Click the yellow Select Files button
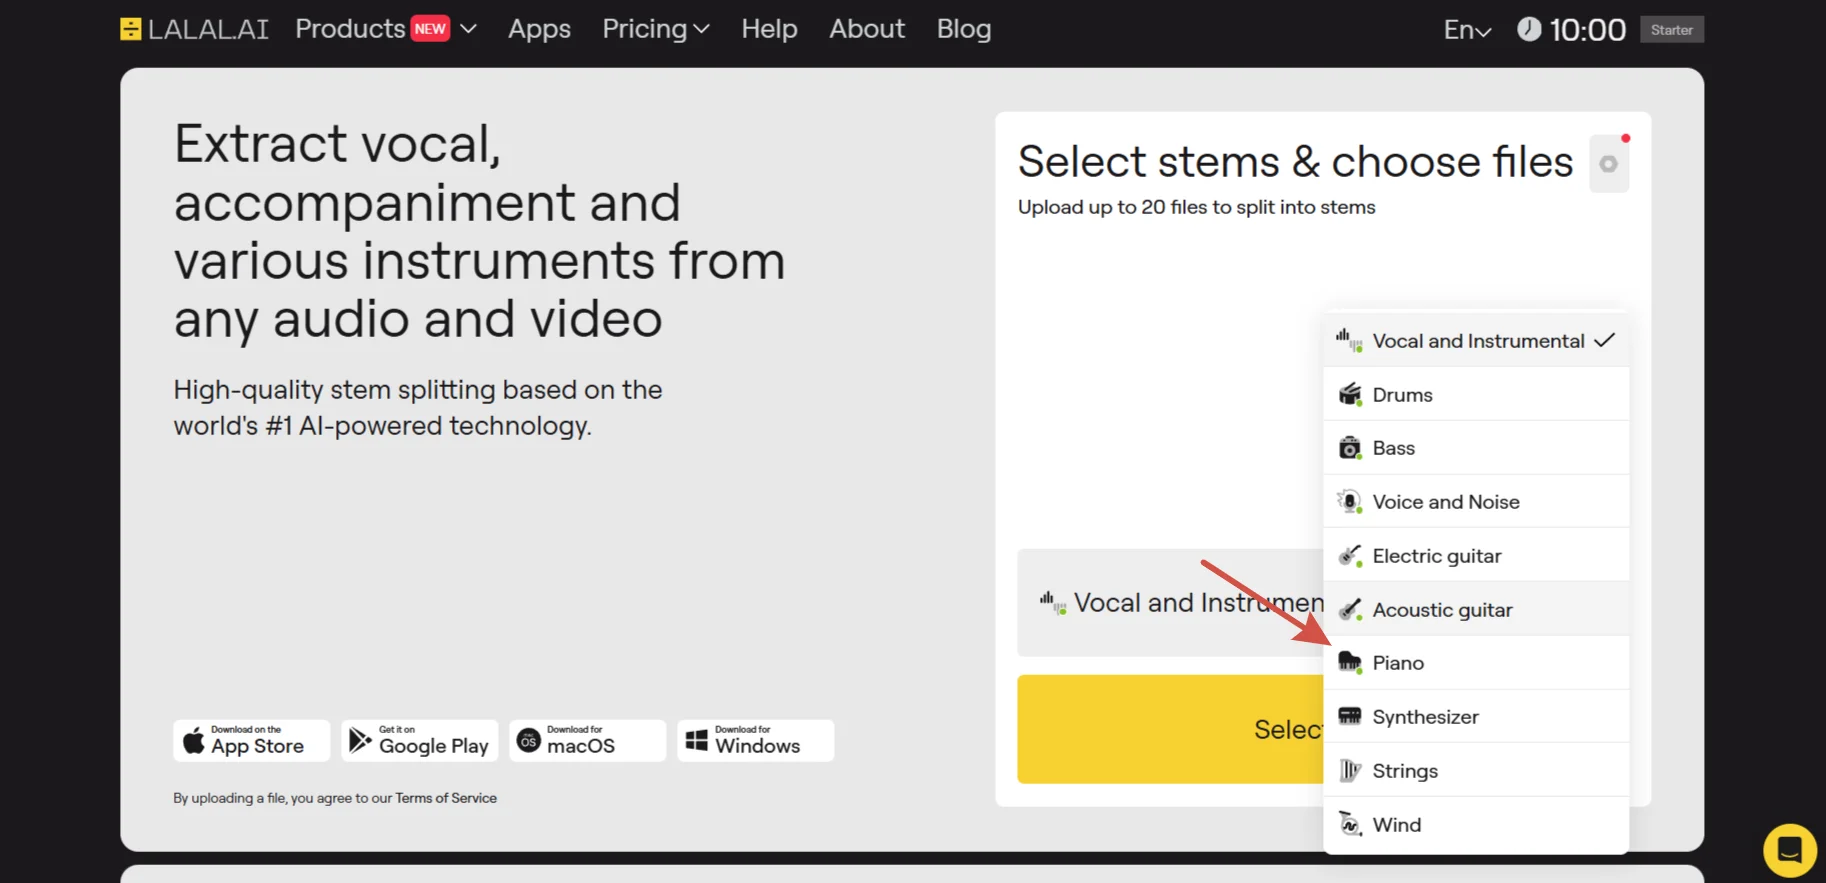This screenshot has height=883, width=1826. point(1171,729)
